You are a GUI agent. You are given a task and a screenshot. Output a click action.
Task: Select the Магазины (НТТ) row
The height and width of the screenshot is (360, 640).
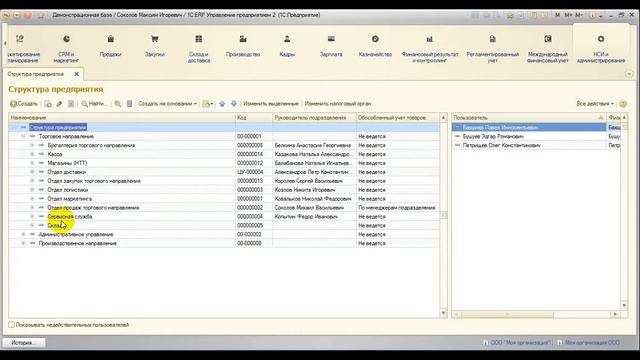[224, 163]
